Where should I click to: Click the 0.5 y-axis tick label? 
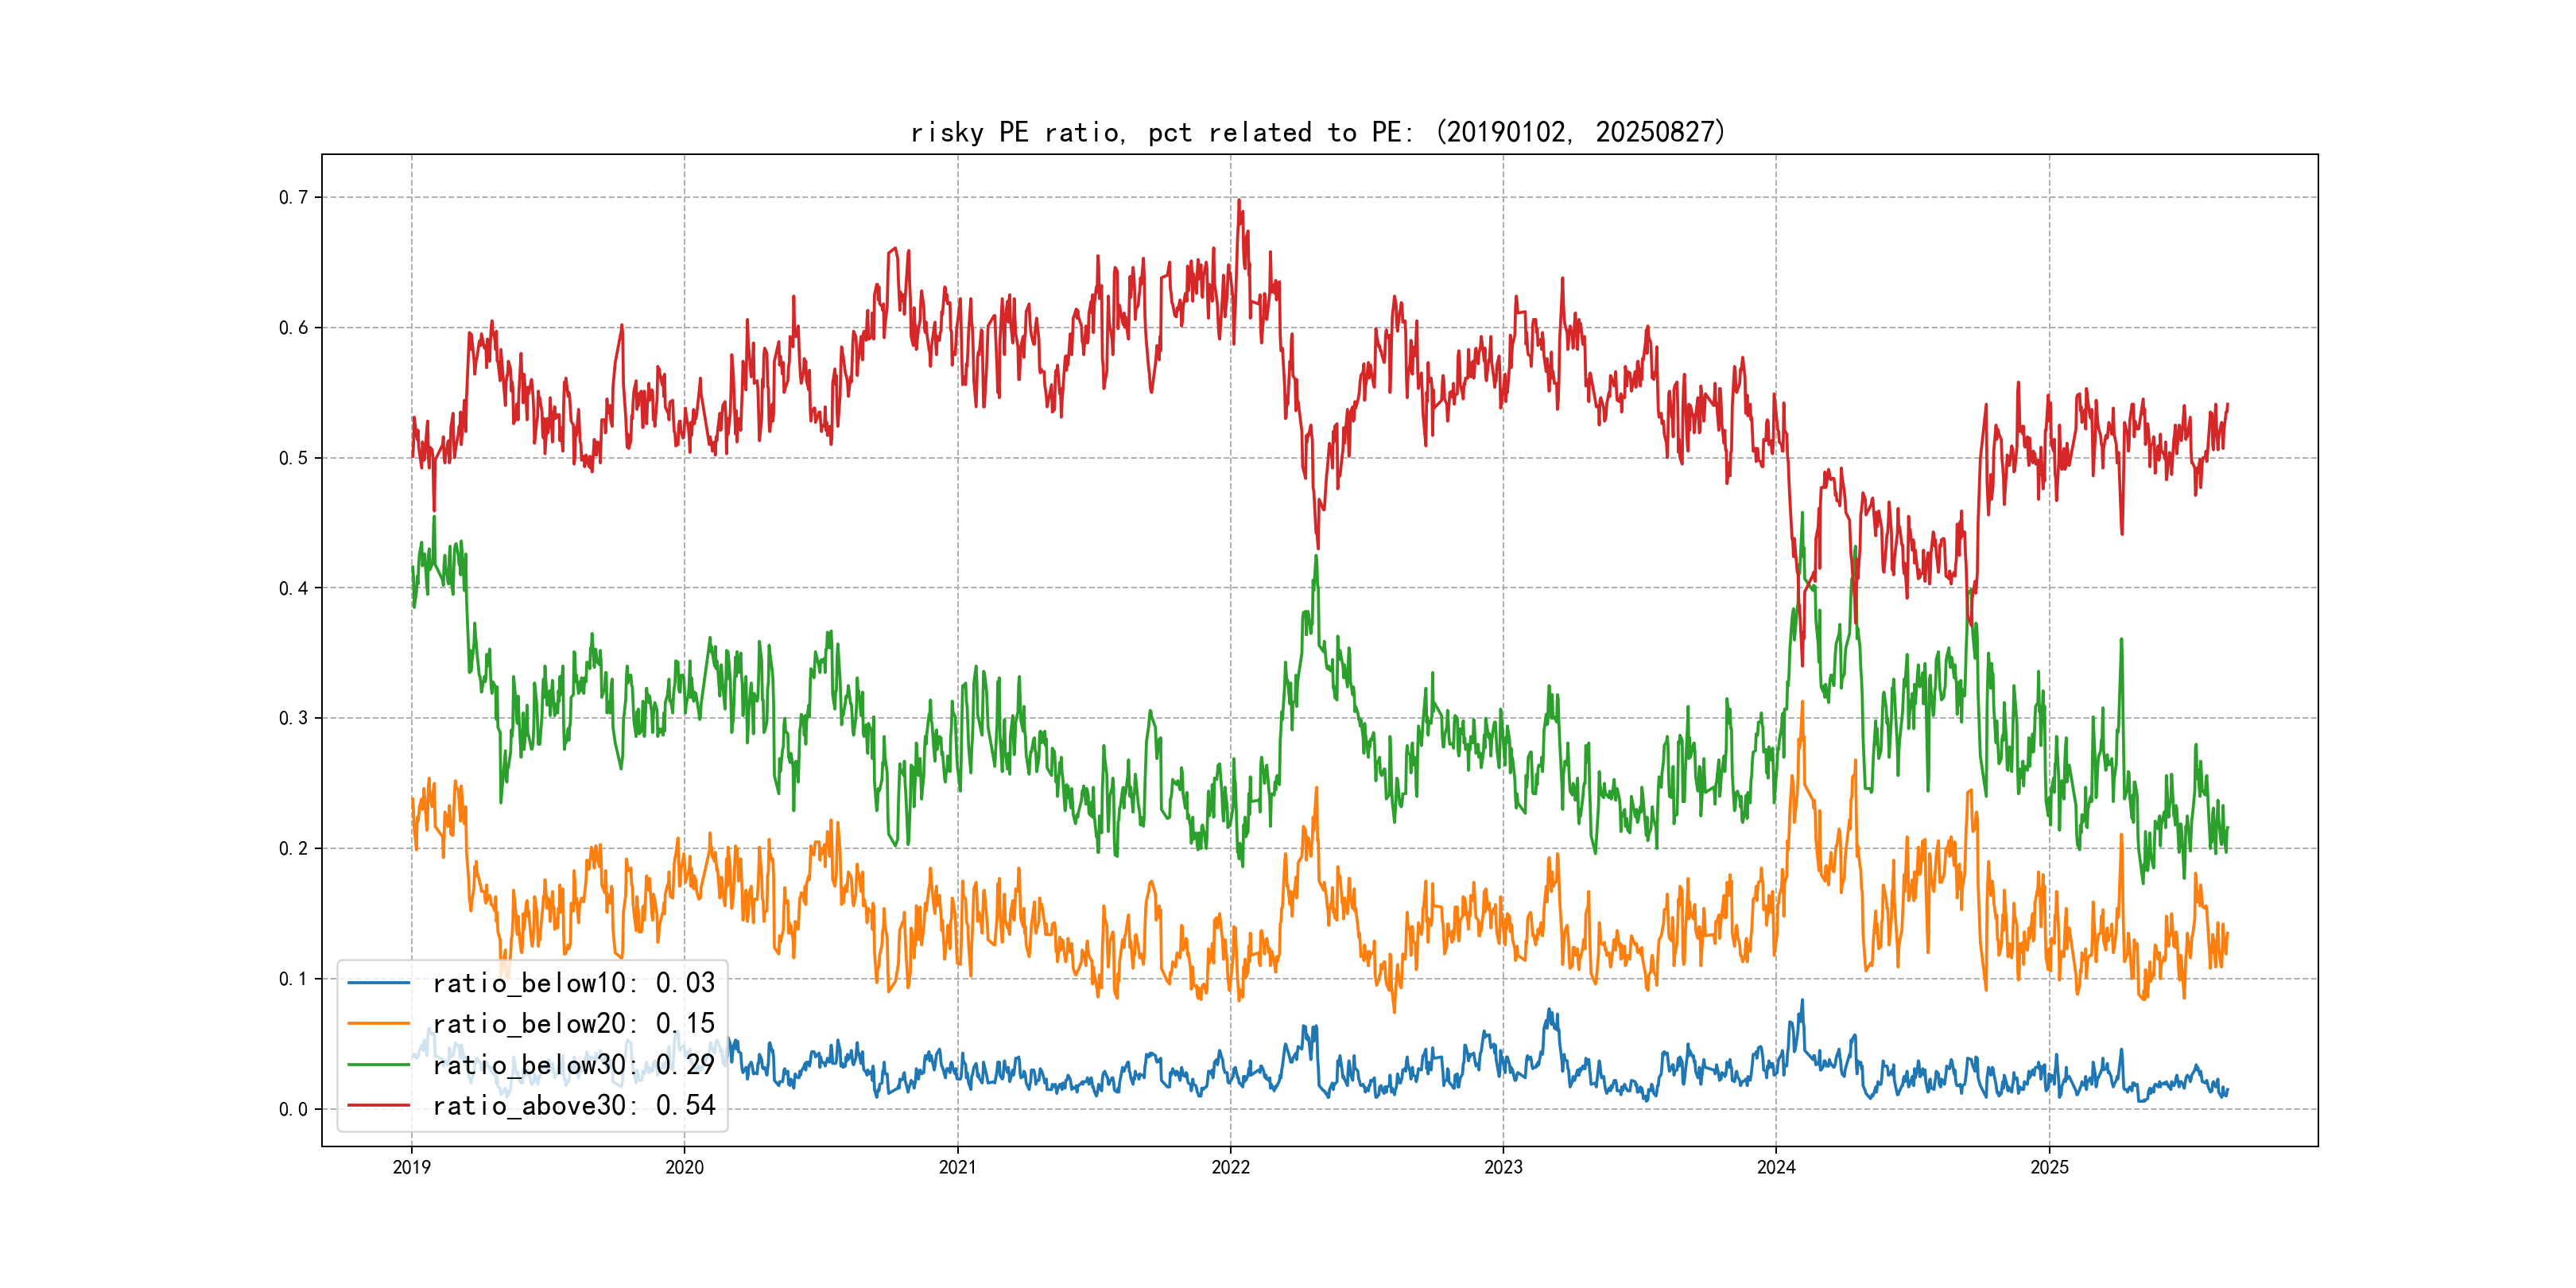coord(293,458)
